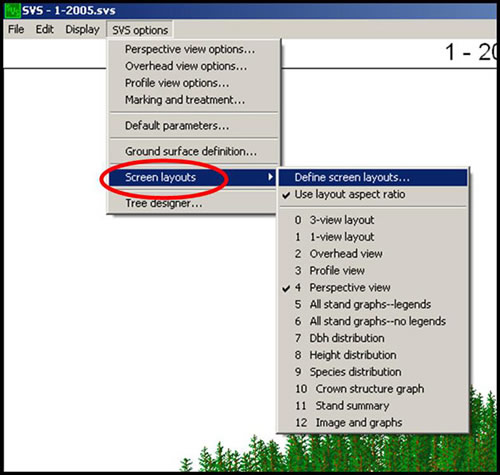
Task: Select layout 5 All stand graphs--legends
Action: 373,304
